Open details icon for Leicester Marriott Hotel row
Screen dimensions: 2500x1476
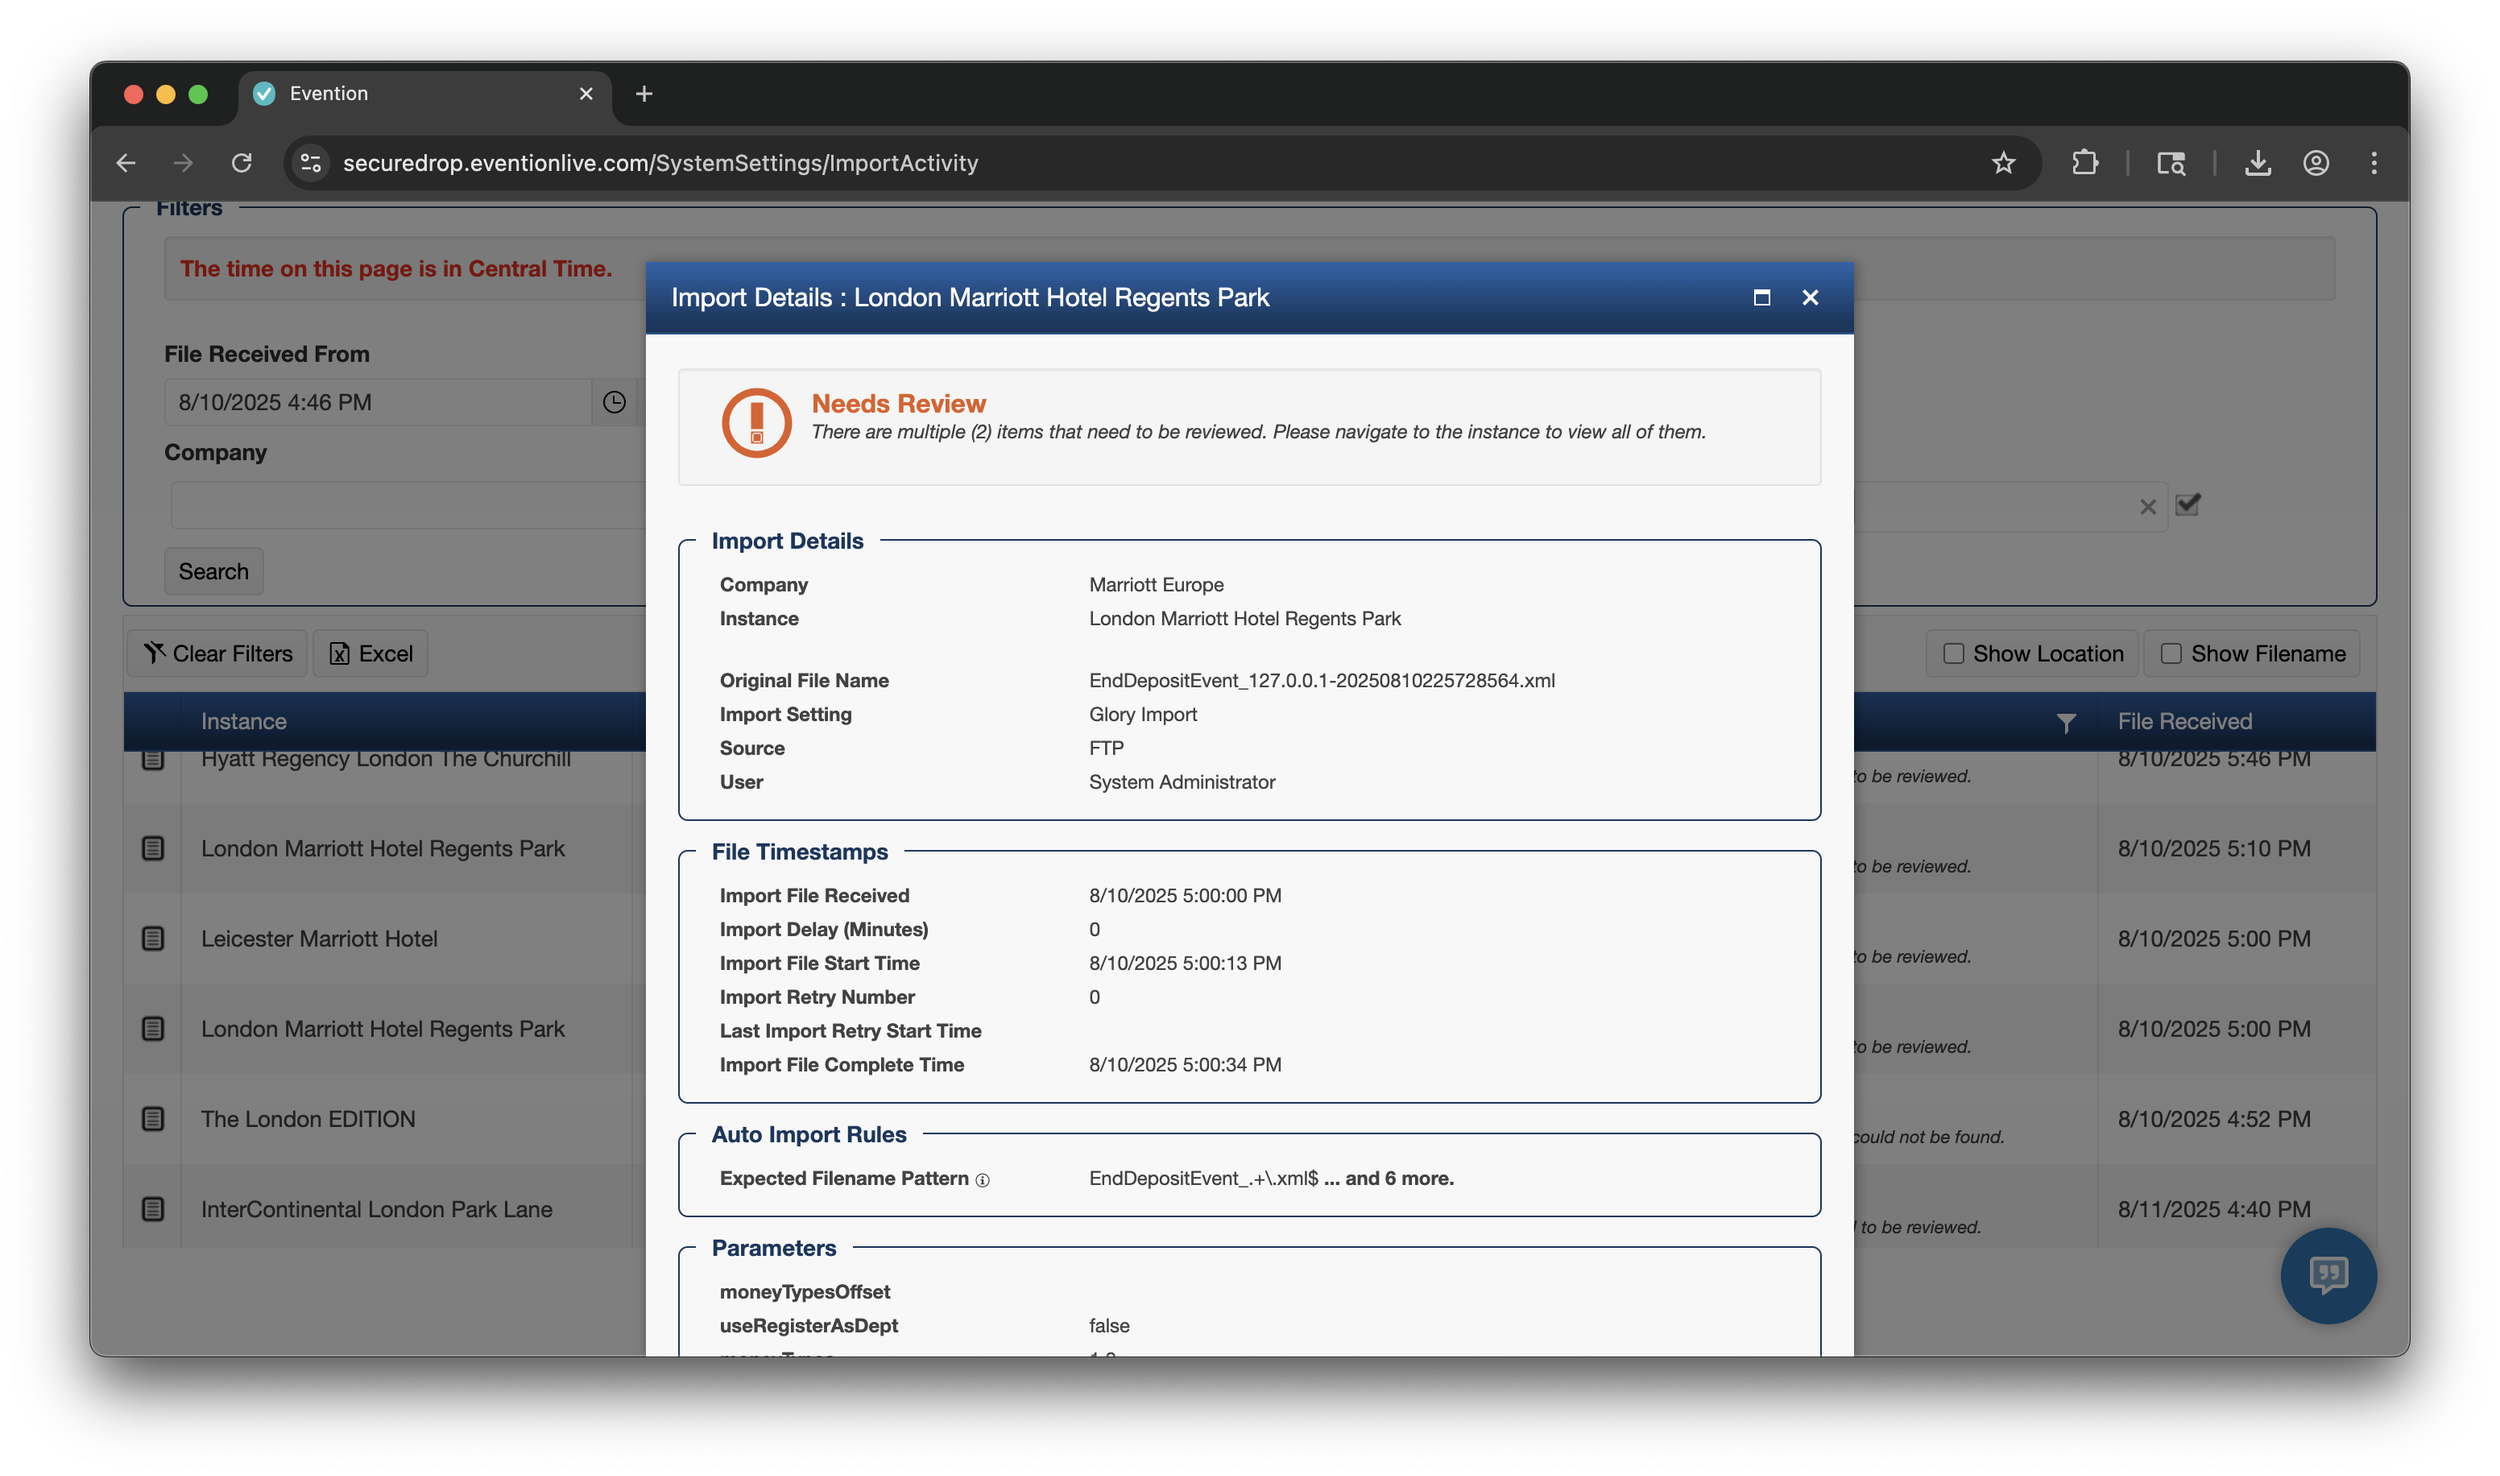coord(153,938)
